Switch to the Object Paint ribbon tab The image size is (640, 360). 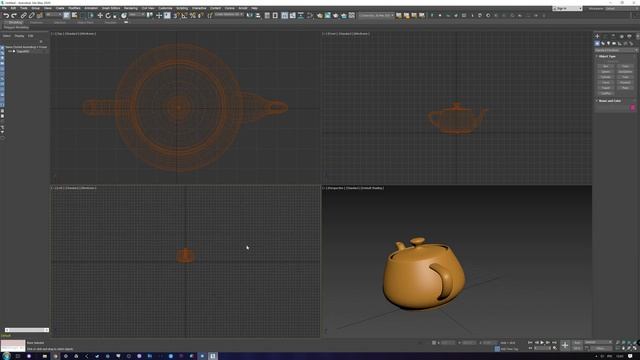[85, 22]
